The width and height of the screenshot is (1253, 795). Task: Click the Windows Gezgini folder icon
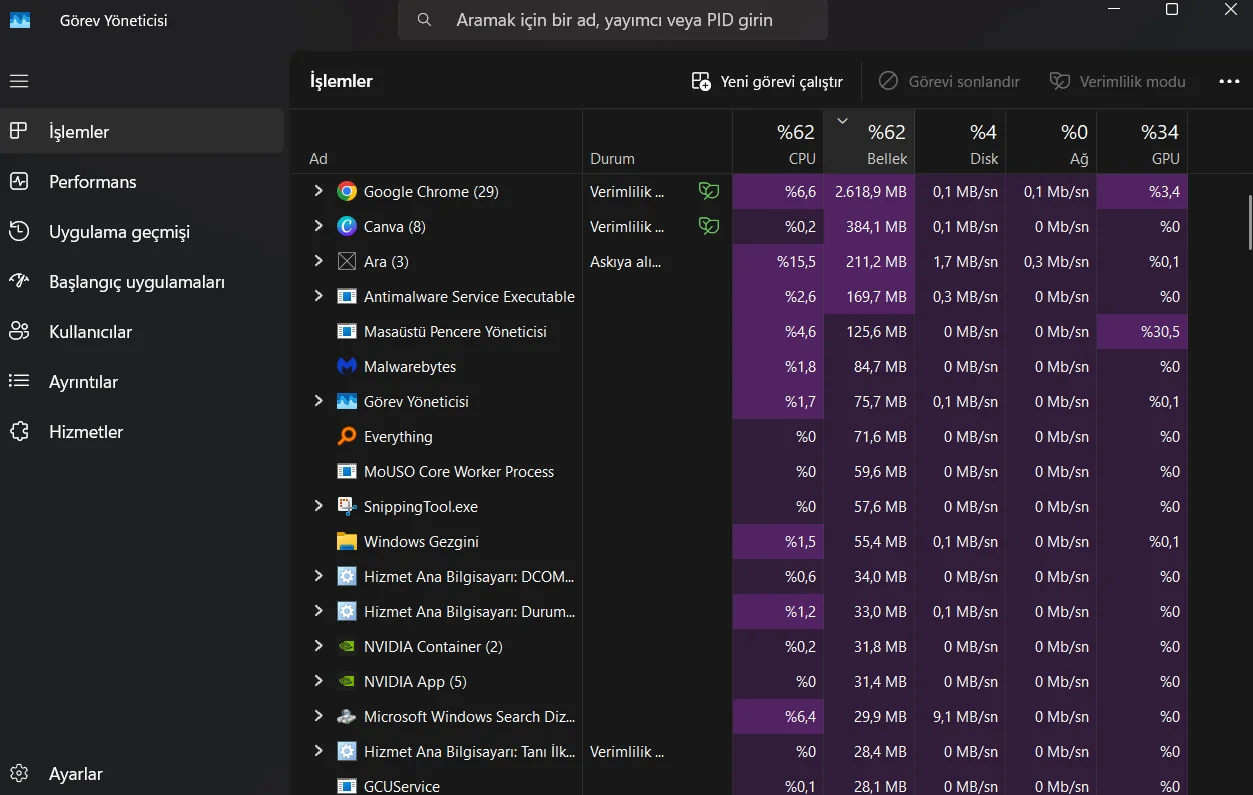click(347, 541)
